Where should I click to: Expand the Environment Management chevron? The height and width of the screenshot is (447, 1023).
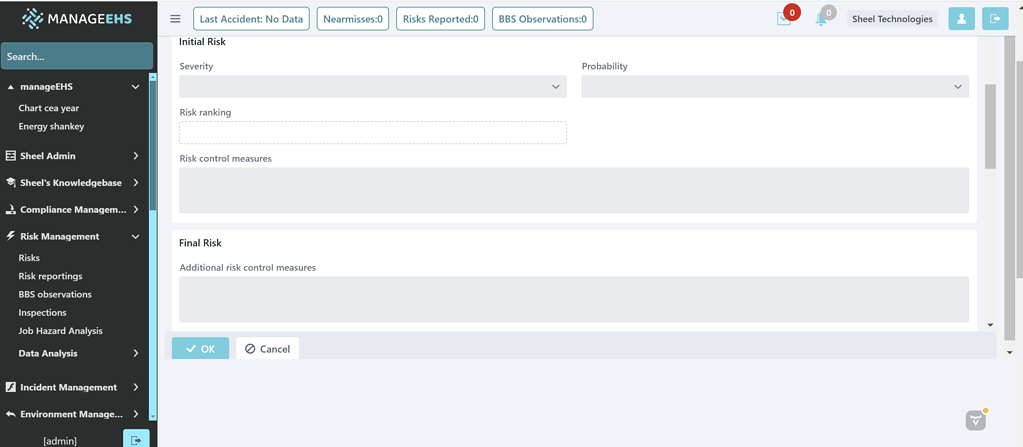coord(136,414)
